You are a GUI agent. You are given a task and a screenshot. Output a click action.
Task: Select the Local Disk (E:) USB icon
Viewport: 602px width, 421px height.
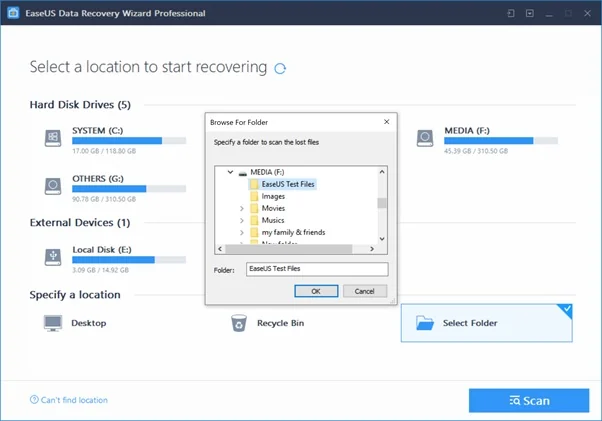(x=53, y=256)
